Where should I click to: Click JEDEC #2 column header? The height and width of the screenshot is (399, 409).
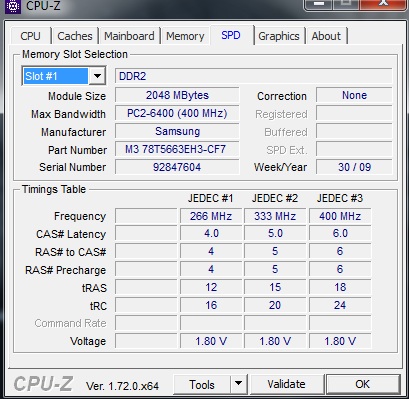coord(275,198)
